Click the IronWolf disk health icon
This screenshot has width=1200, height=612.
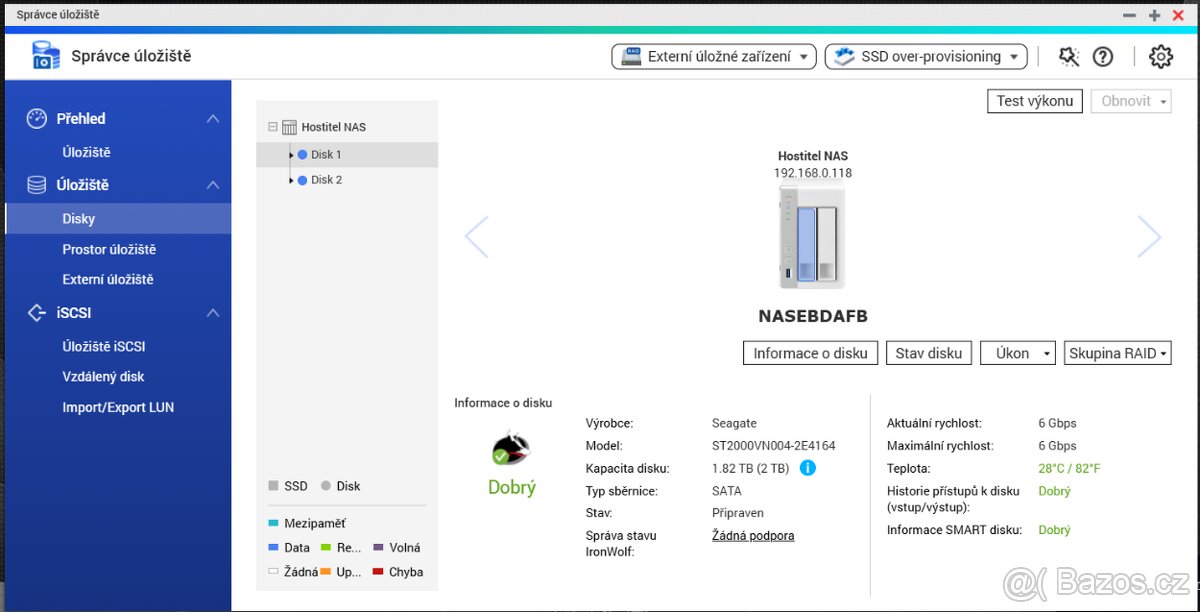pyautogui.click(x=511, y=448)
